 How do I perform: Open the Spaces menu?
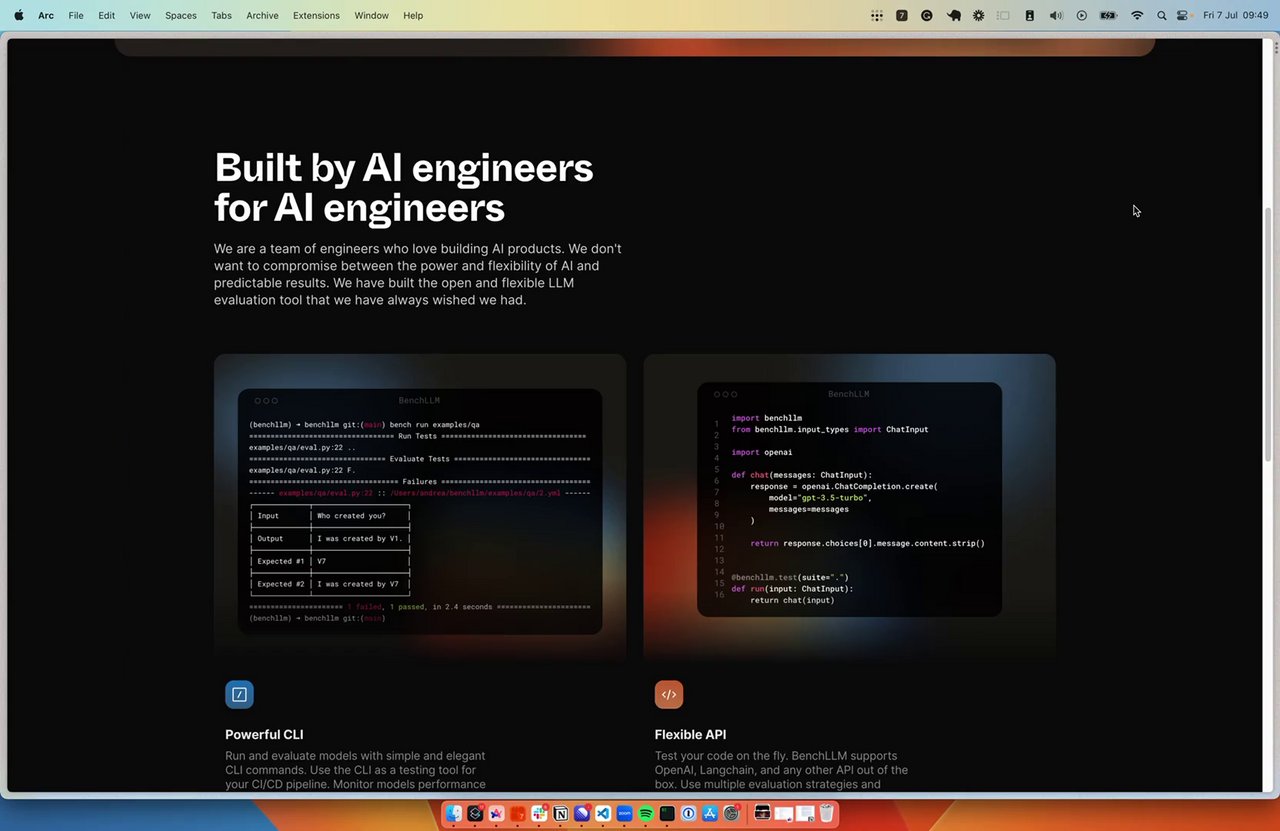pyautogui.click(x=181, y=15)
